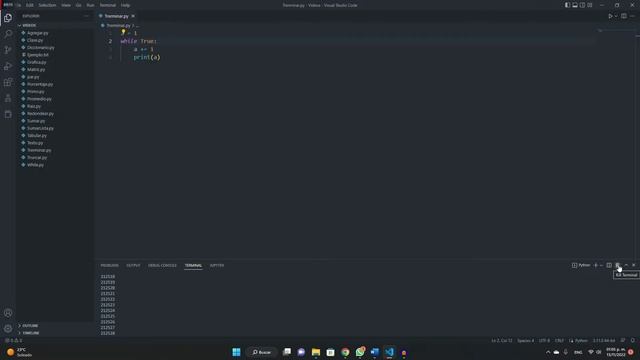640x360 pixels.
Task: Click Ln 2, Col 12 cursor position
Action: 502,340
